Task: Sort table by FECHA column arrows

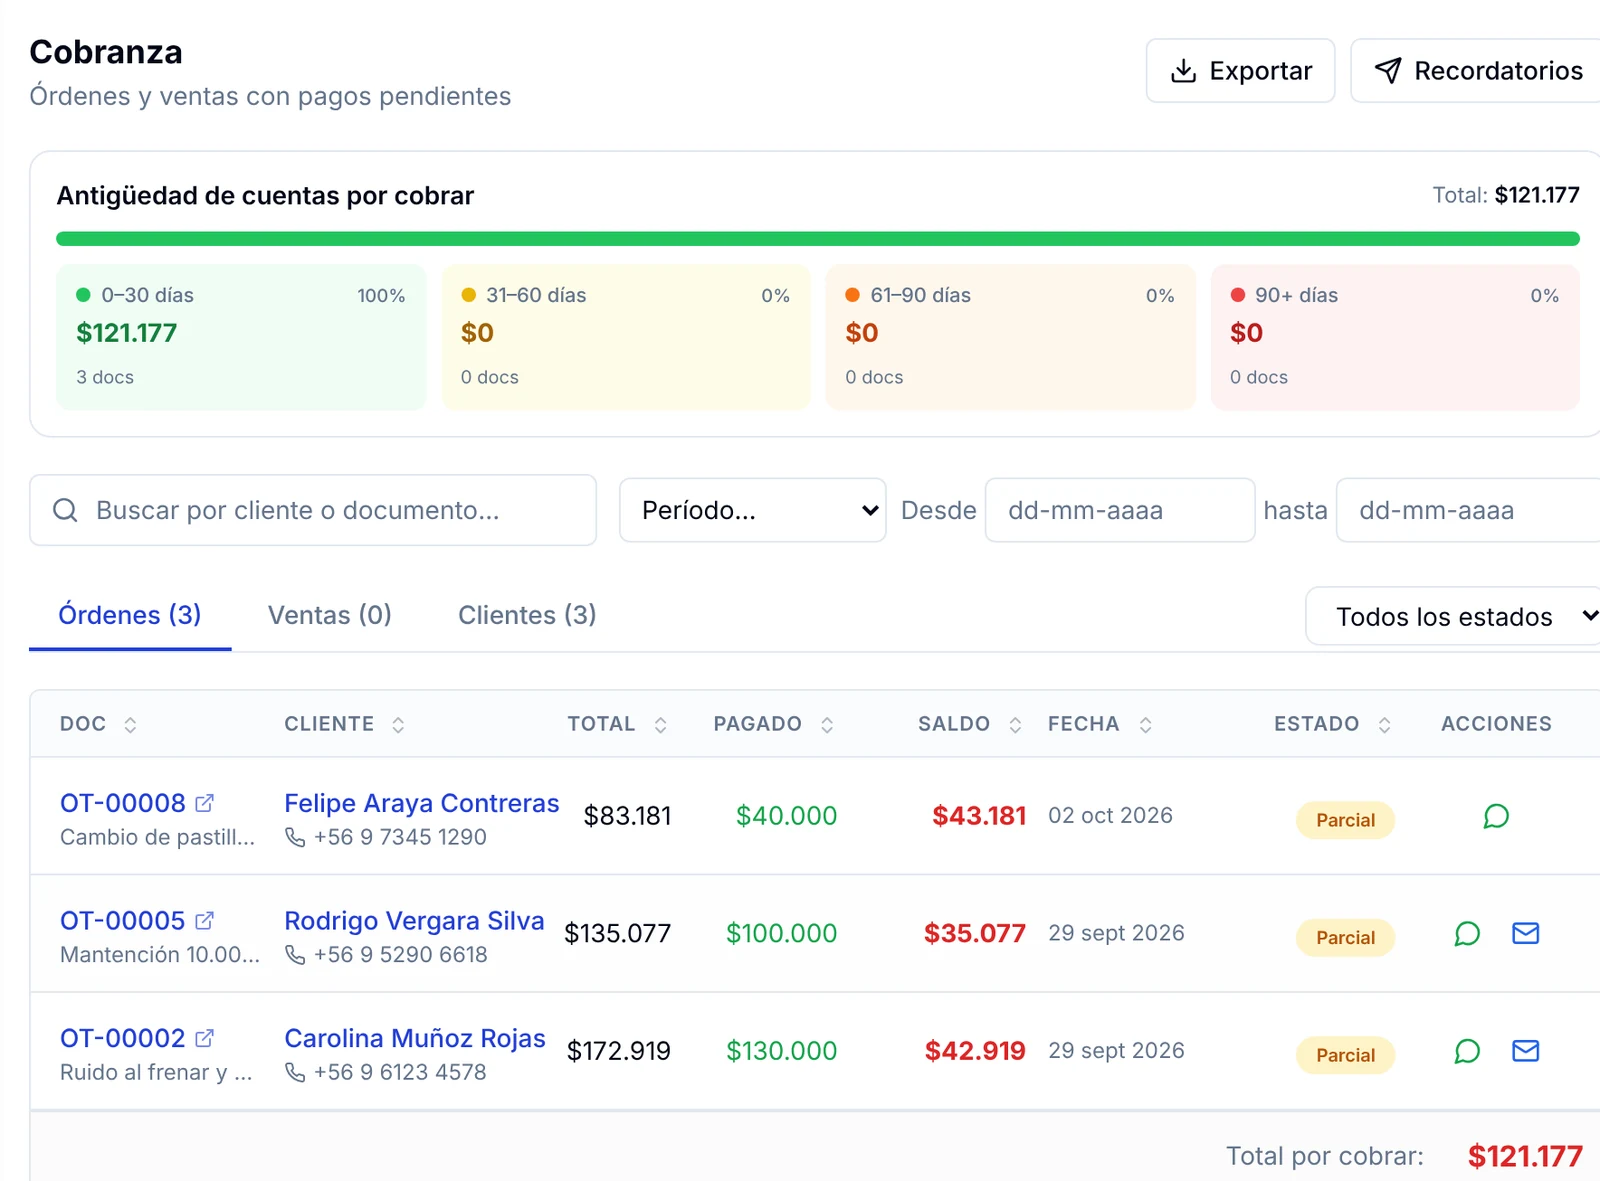Action: click(1146, 725)
